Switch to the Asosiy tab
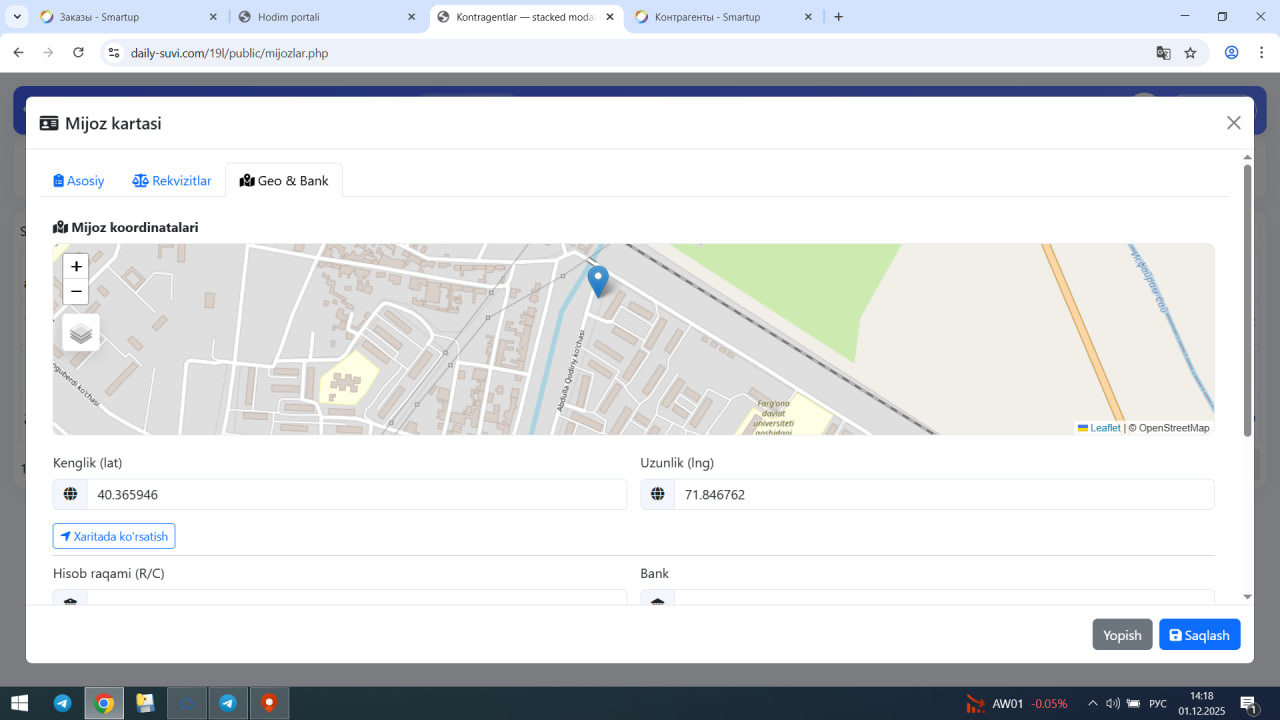Screen dimensions: 1280x720 pyautogui.click(x=79, y=181)
